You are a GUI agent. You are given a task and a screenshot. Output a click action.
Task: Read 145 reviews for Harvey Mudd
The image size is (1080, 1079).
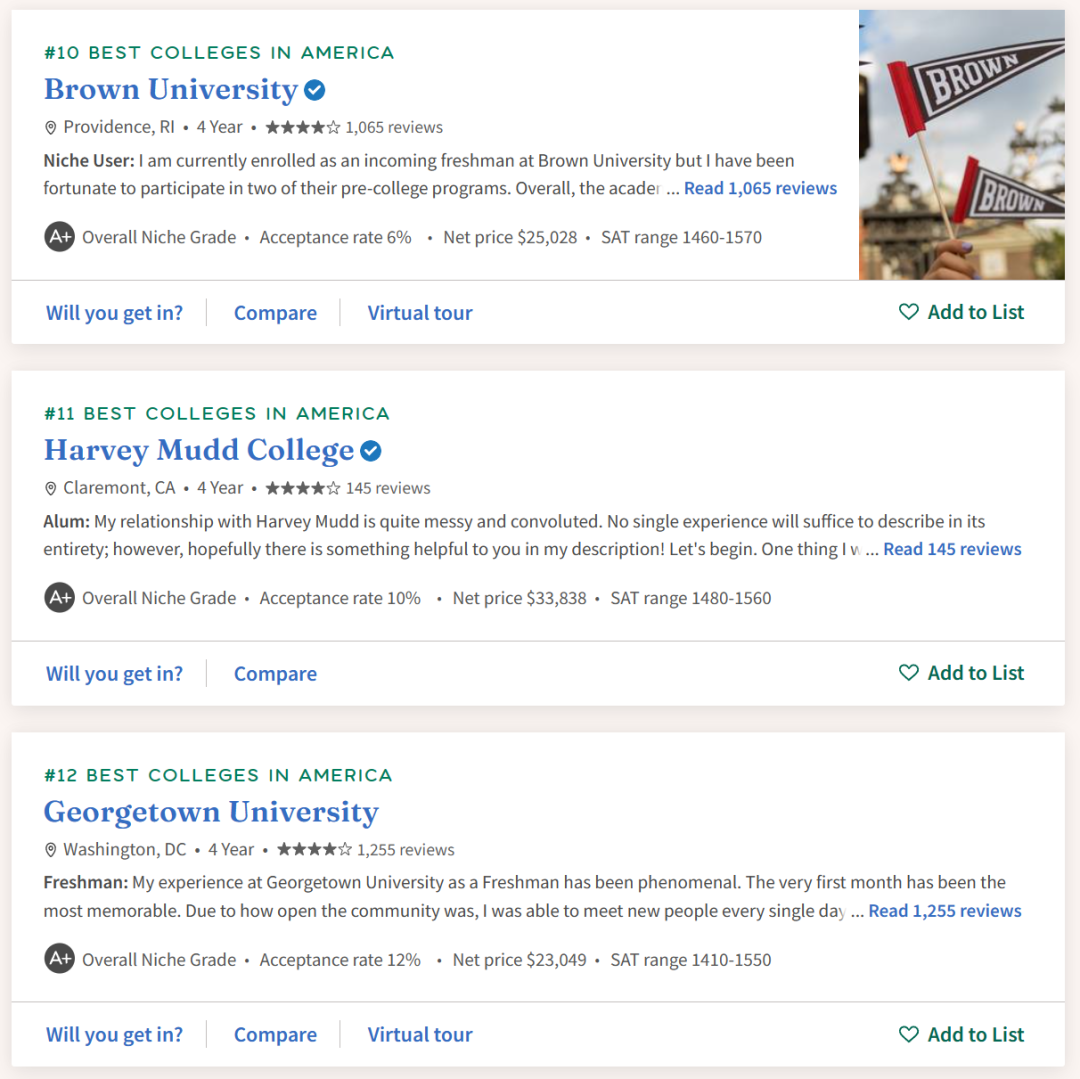coord(952,549)
